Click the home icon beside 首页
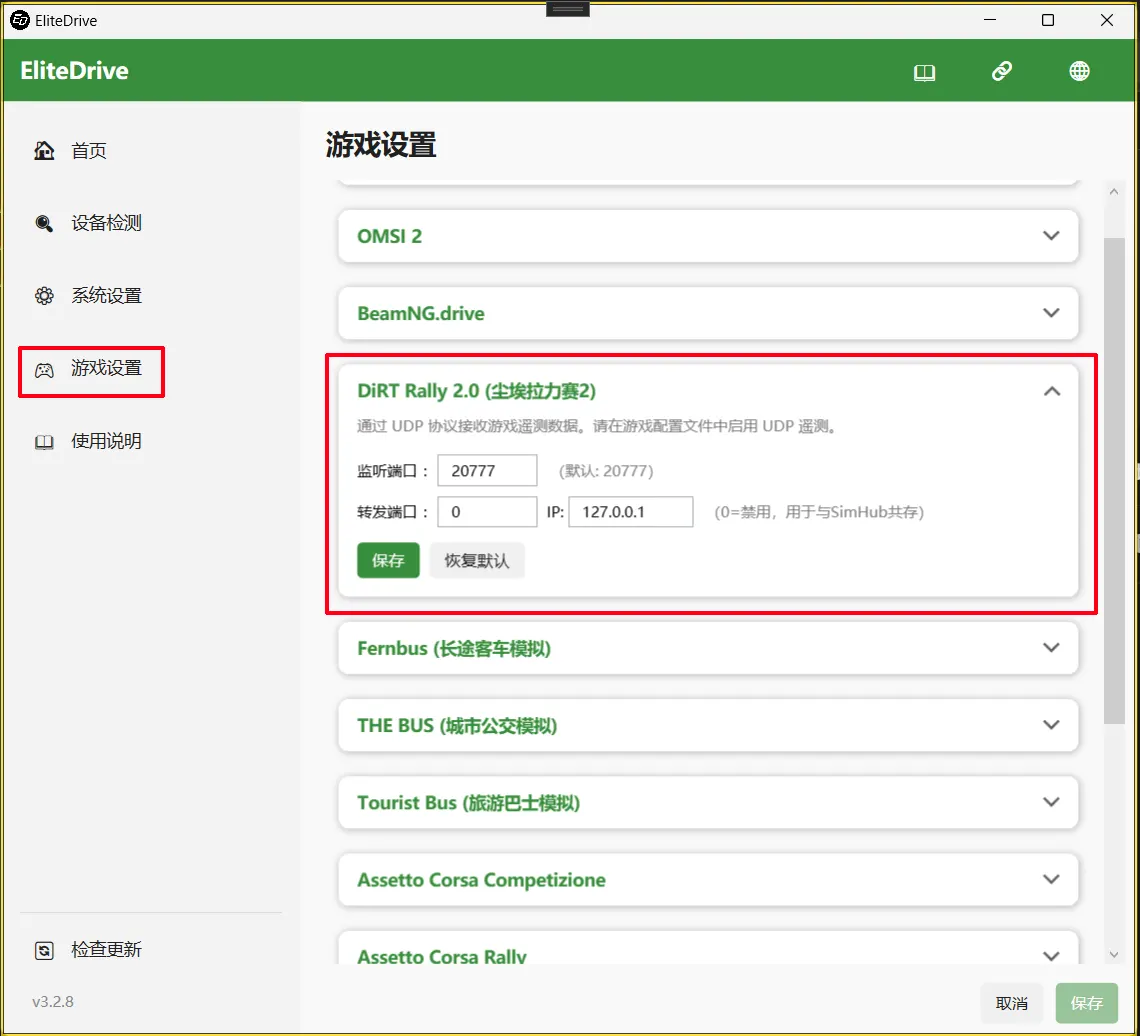1140x1036 pixels. [44, 150]
